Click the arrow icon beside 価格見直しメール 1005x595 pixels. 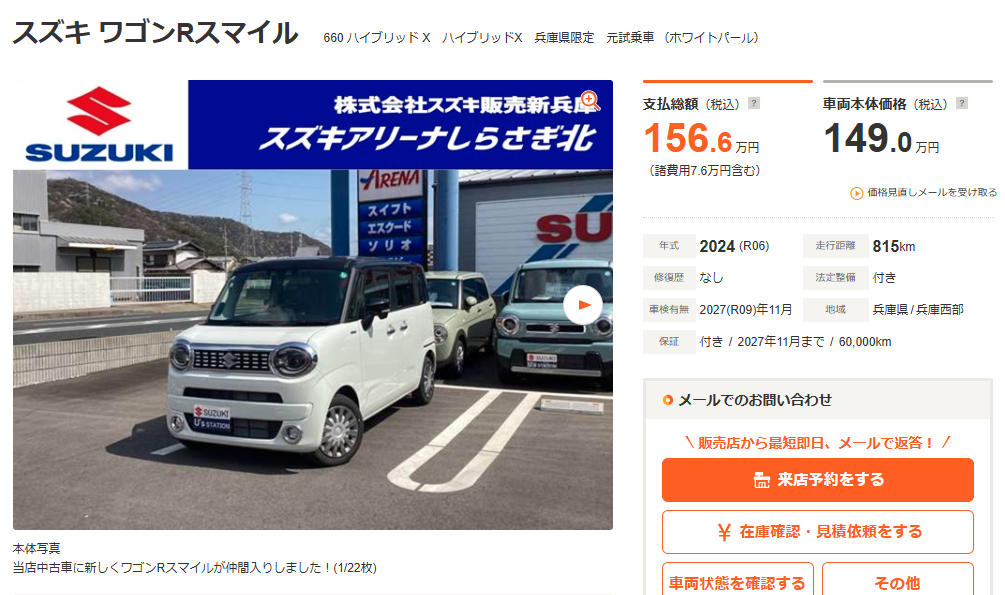coord(856,193)
